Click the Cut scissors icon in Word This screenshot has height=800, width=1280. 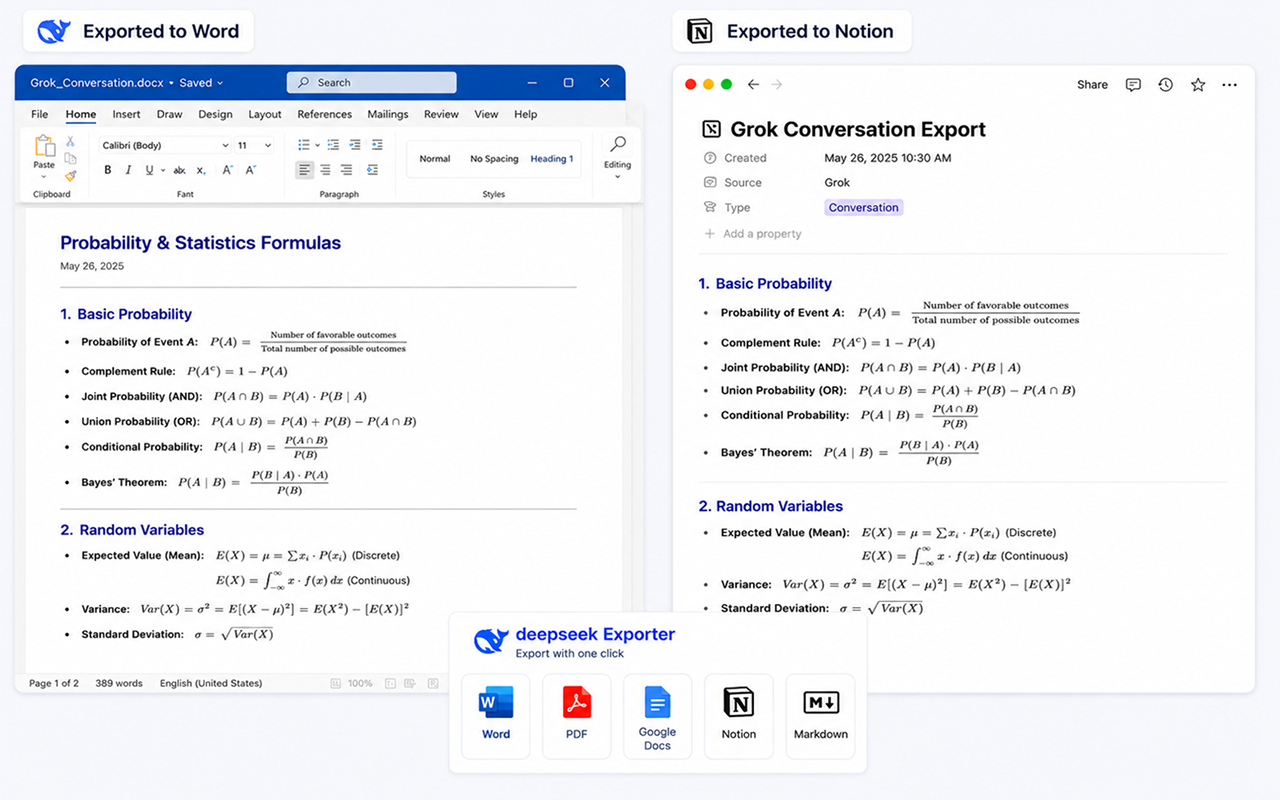point(70,142)
